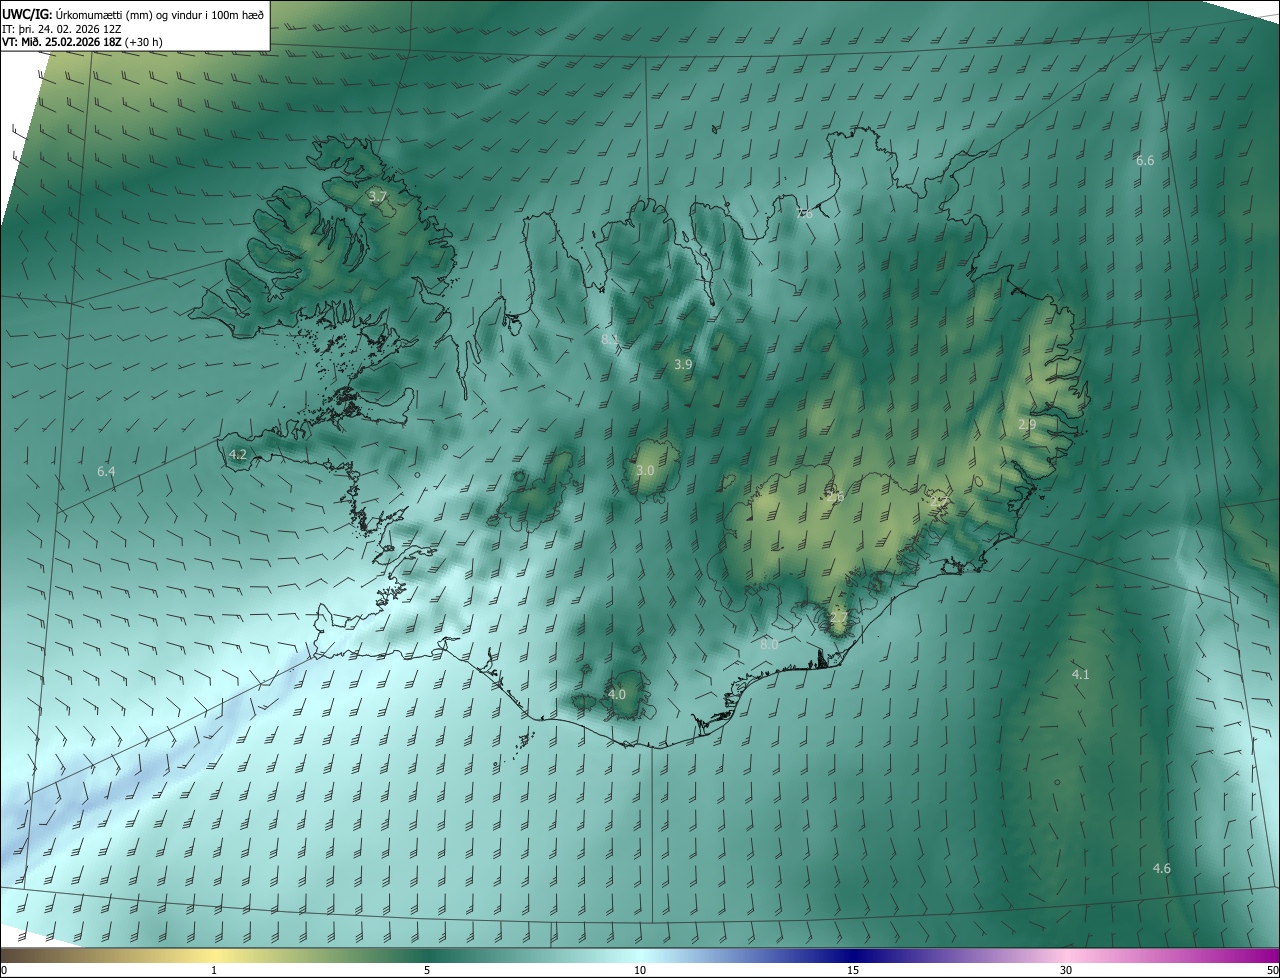This screenshot has height=978, width=1280.
Task: Click the 7.6 value on the map
Action: click(x=804, y=213)
